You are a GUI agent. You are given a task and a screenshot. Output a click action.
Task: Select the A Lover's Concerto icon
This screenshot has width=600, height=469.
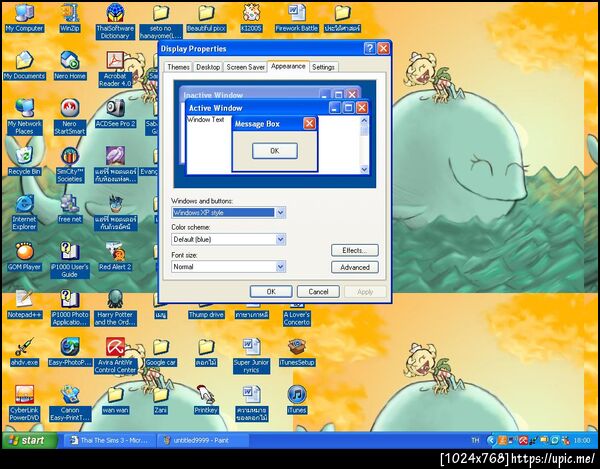[297, 314]
